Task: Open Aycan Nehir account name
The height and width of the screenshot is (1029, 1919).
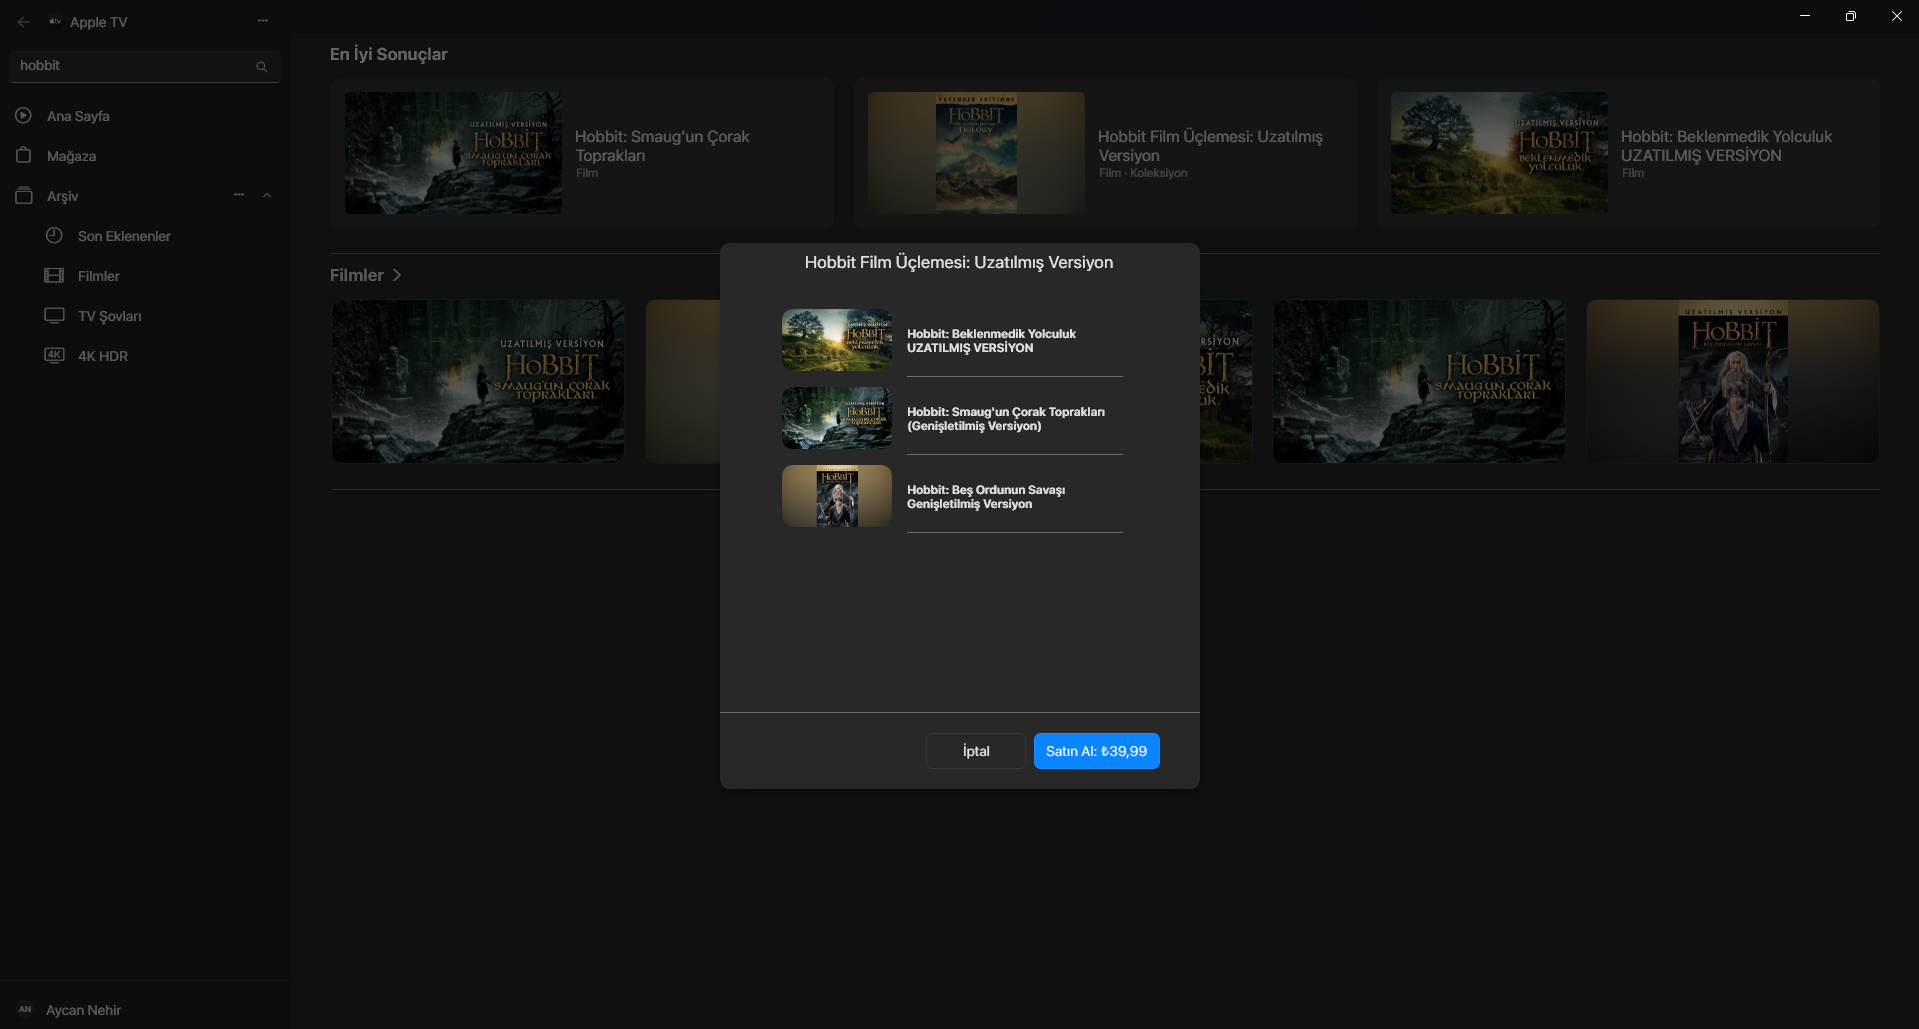Action: pos(84,1010)
